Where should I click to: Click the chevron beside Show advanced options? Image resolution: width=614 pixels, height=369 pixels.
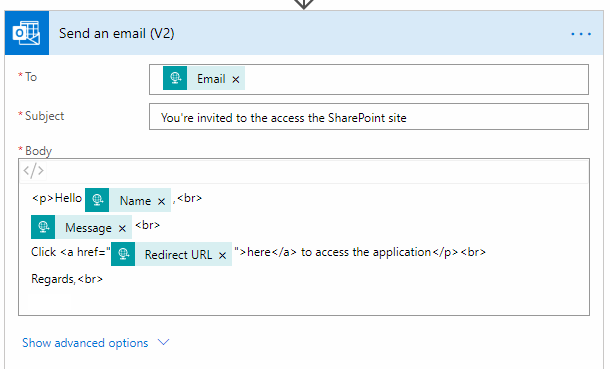tap(163, 342)
